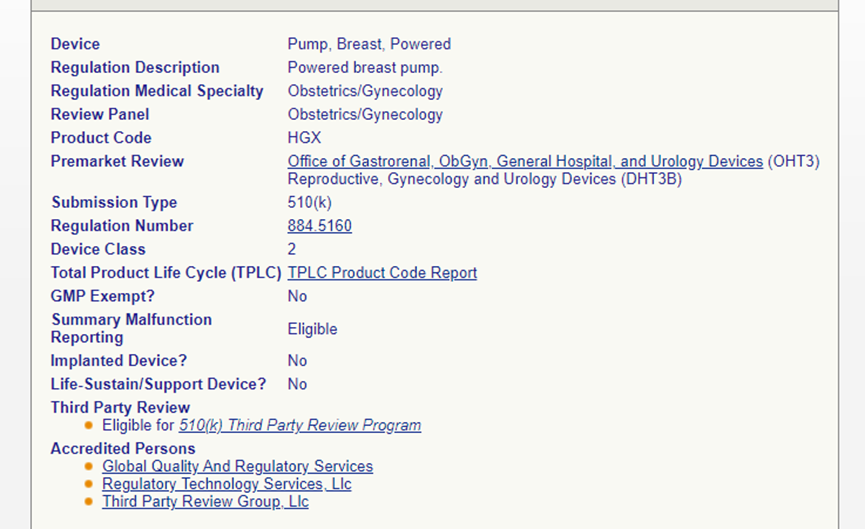Click the Third Party Review heading

pyautogui.click(x=120, y=408)
